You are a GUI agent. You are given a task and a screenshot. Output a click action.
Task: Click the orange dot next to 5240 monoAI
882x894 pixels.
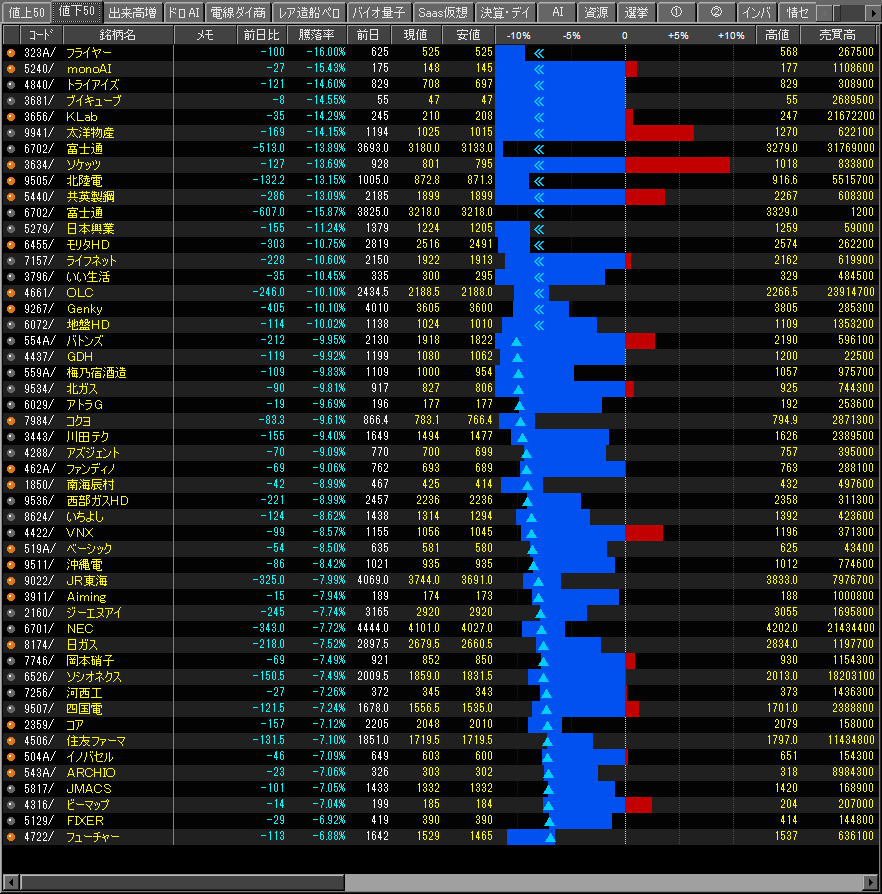(x=11, y=68)
